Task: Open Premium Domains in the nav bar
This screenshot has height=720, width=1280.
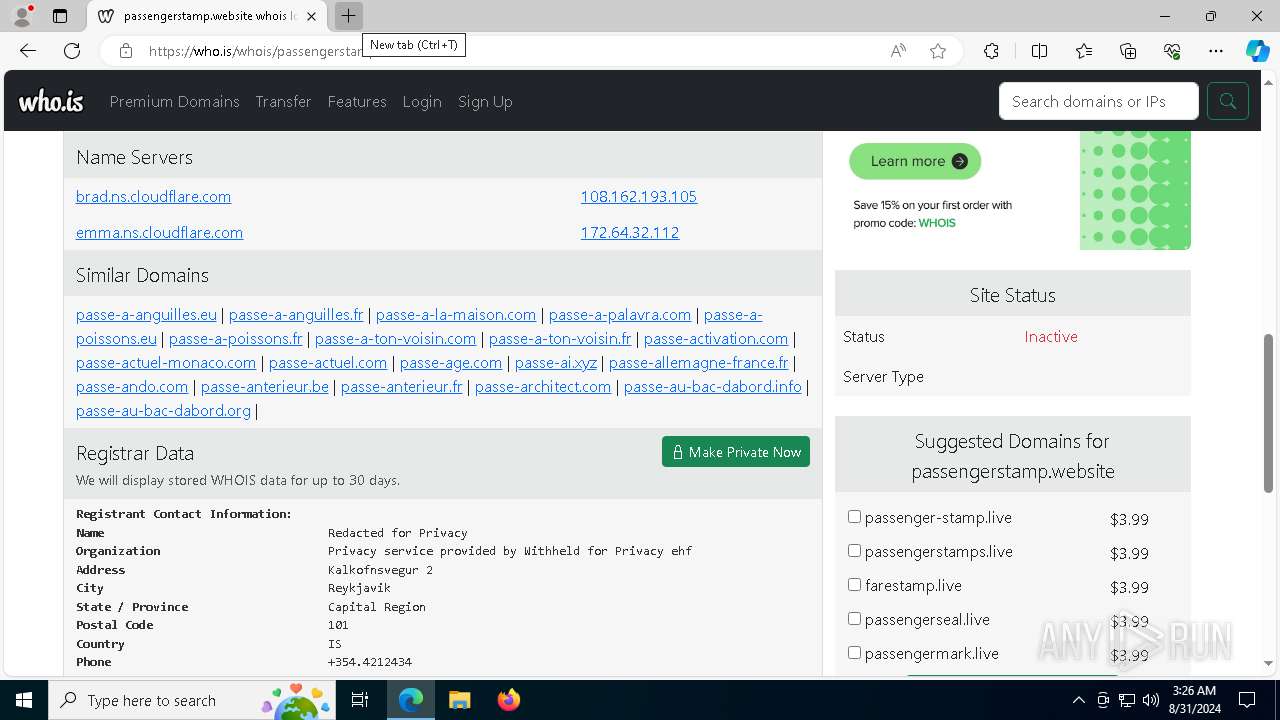Action: pos(174,101)
